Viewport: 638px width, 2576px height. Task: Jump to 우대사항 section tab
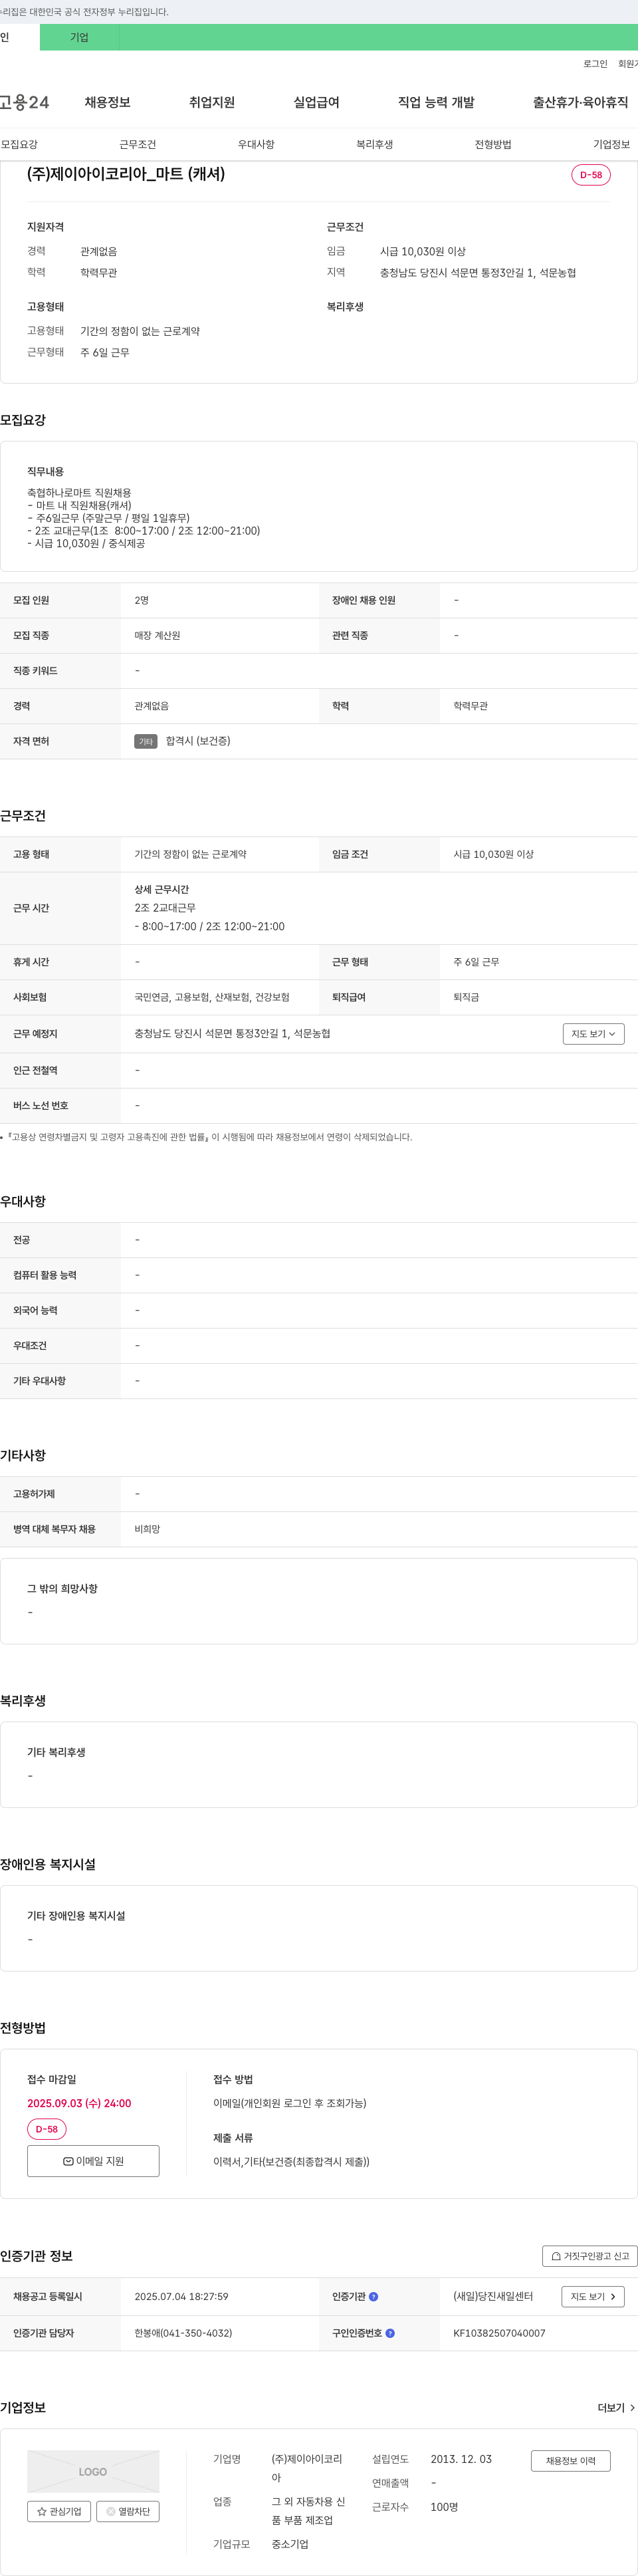[256, 145]
